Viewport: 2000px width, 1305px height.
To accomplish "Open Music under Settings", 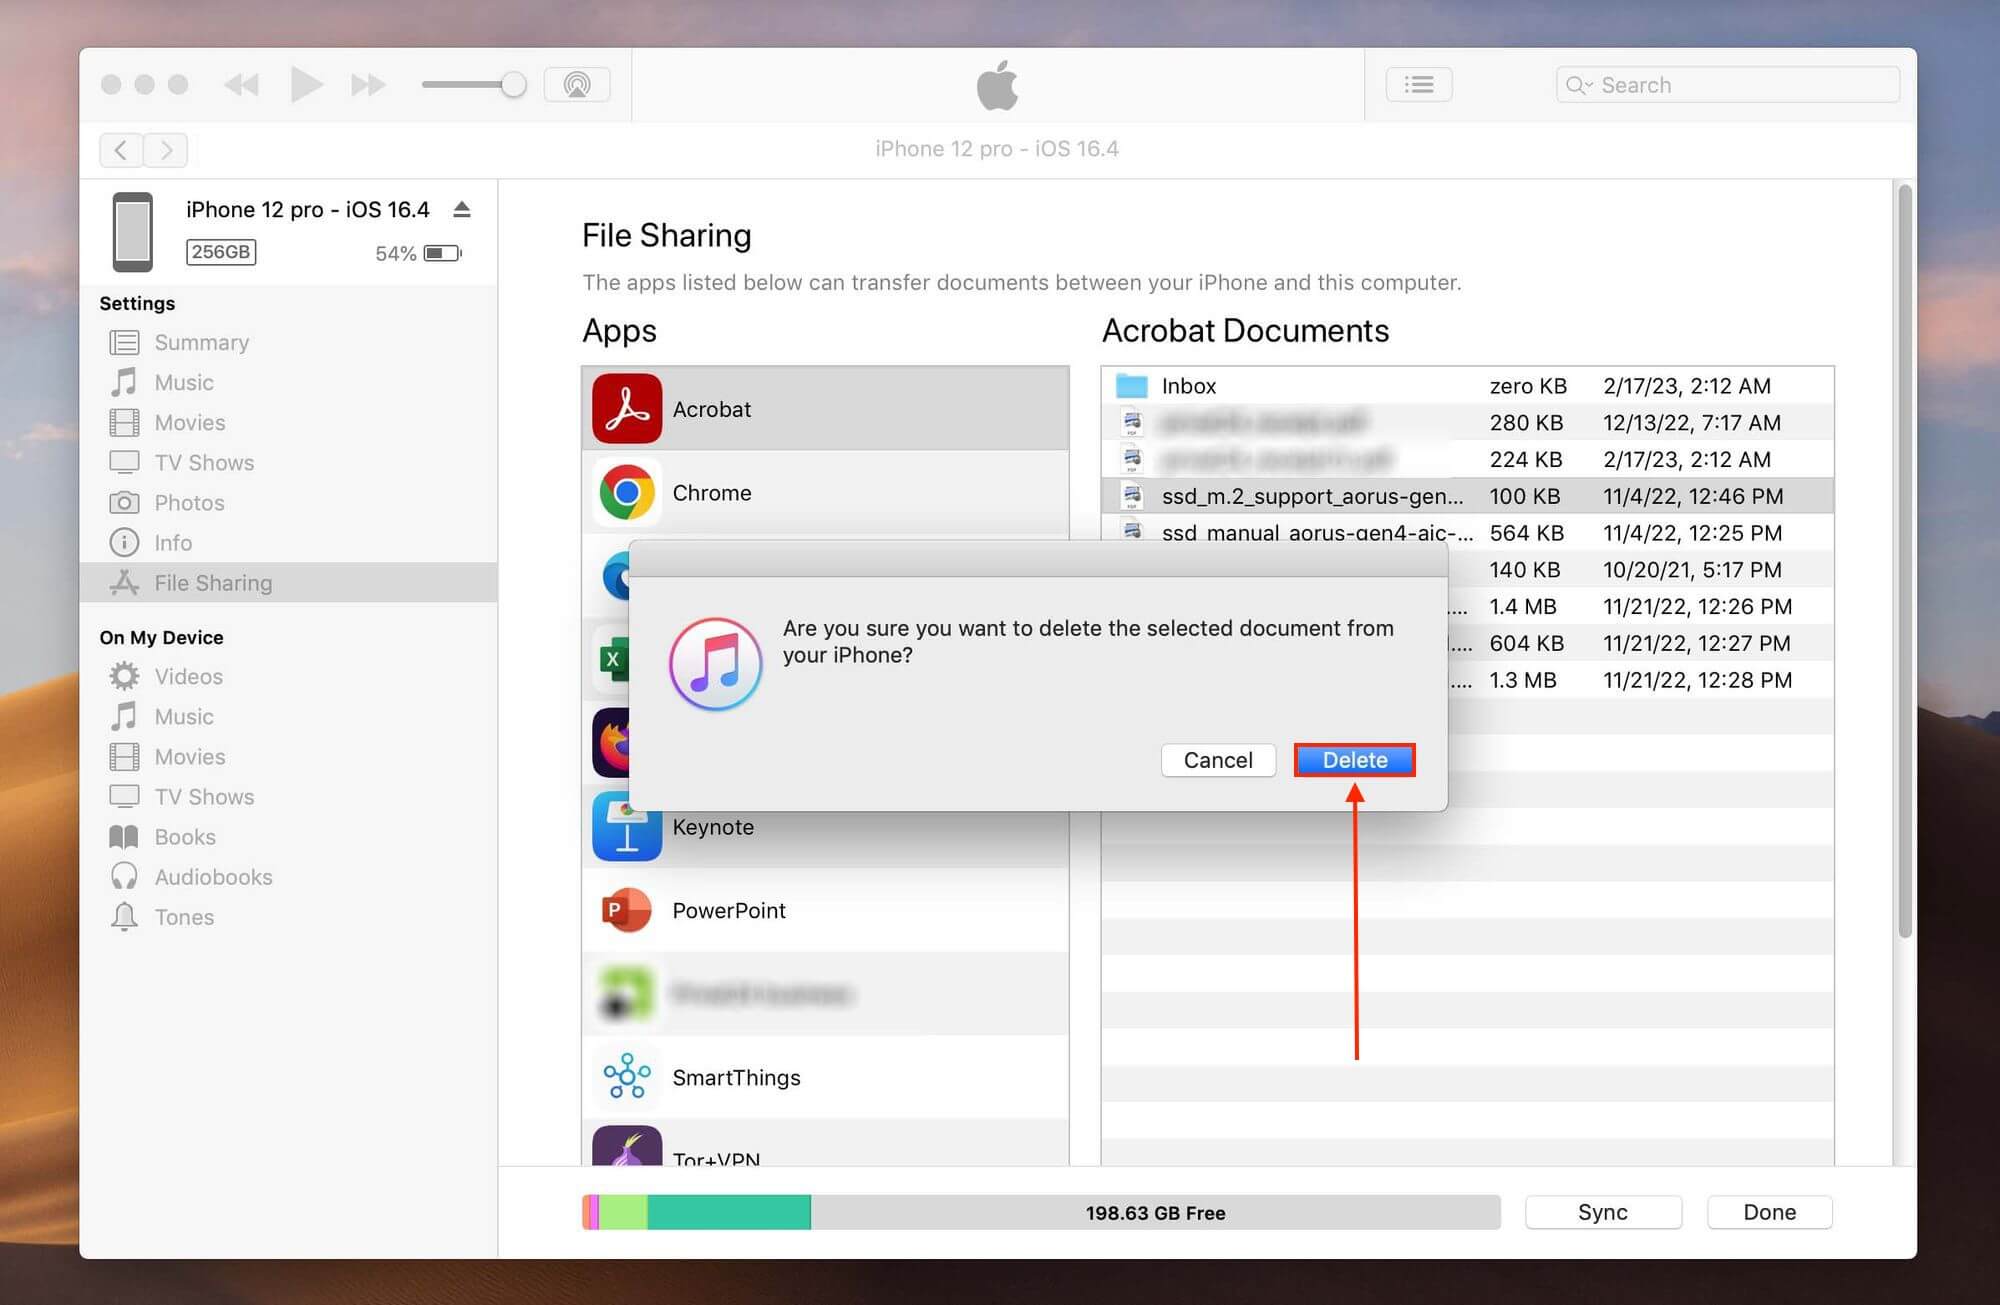I will point(288,383).
